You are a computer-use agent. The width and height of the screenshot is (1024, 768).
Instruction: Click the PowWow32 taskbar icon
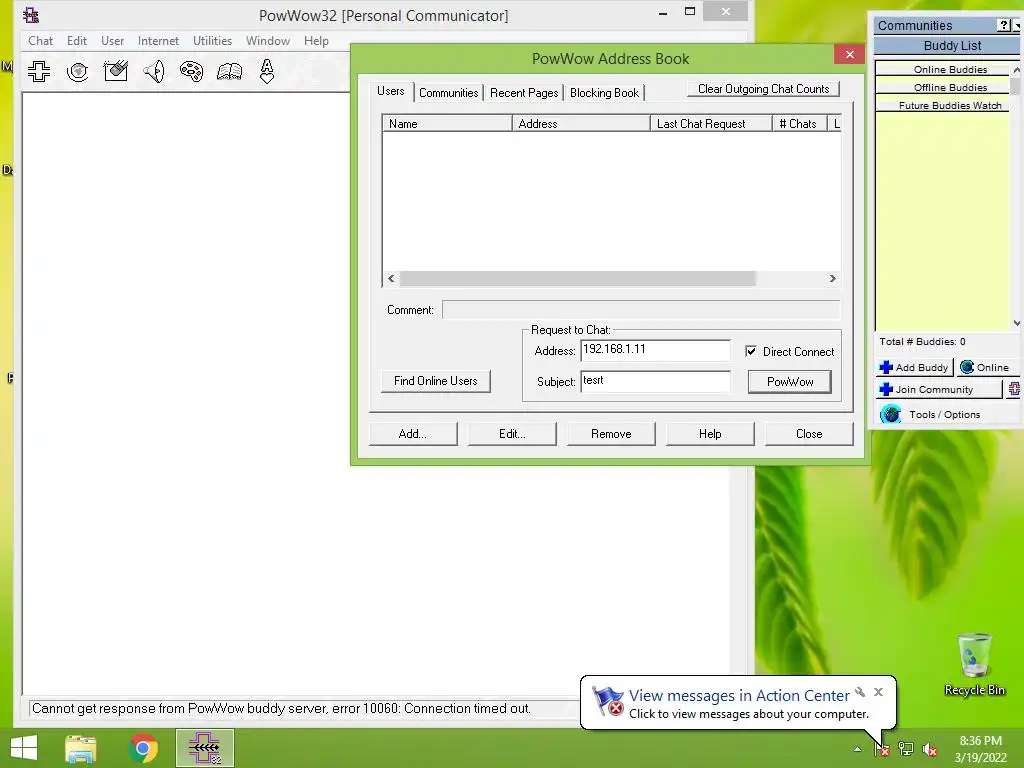[x=204, y=748]
